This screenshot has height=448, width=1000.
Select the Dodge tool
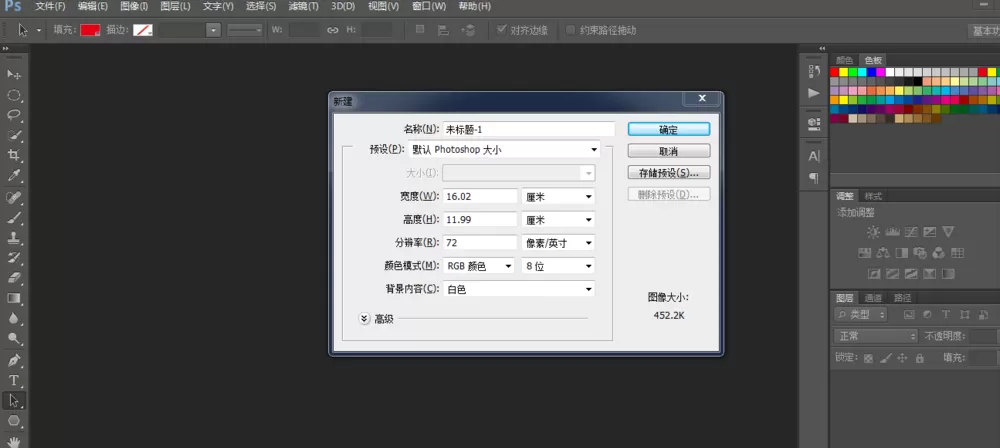tap(13, 338)
